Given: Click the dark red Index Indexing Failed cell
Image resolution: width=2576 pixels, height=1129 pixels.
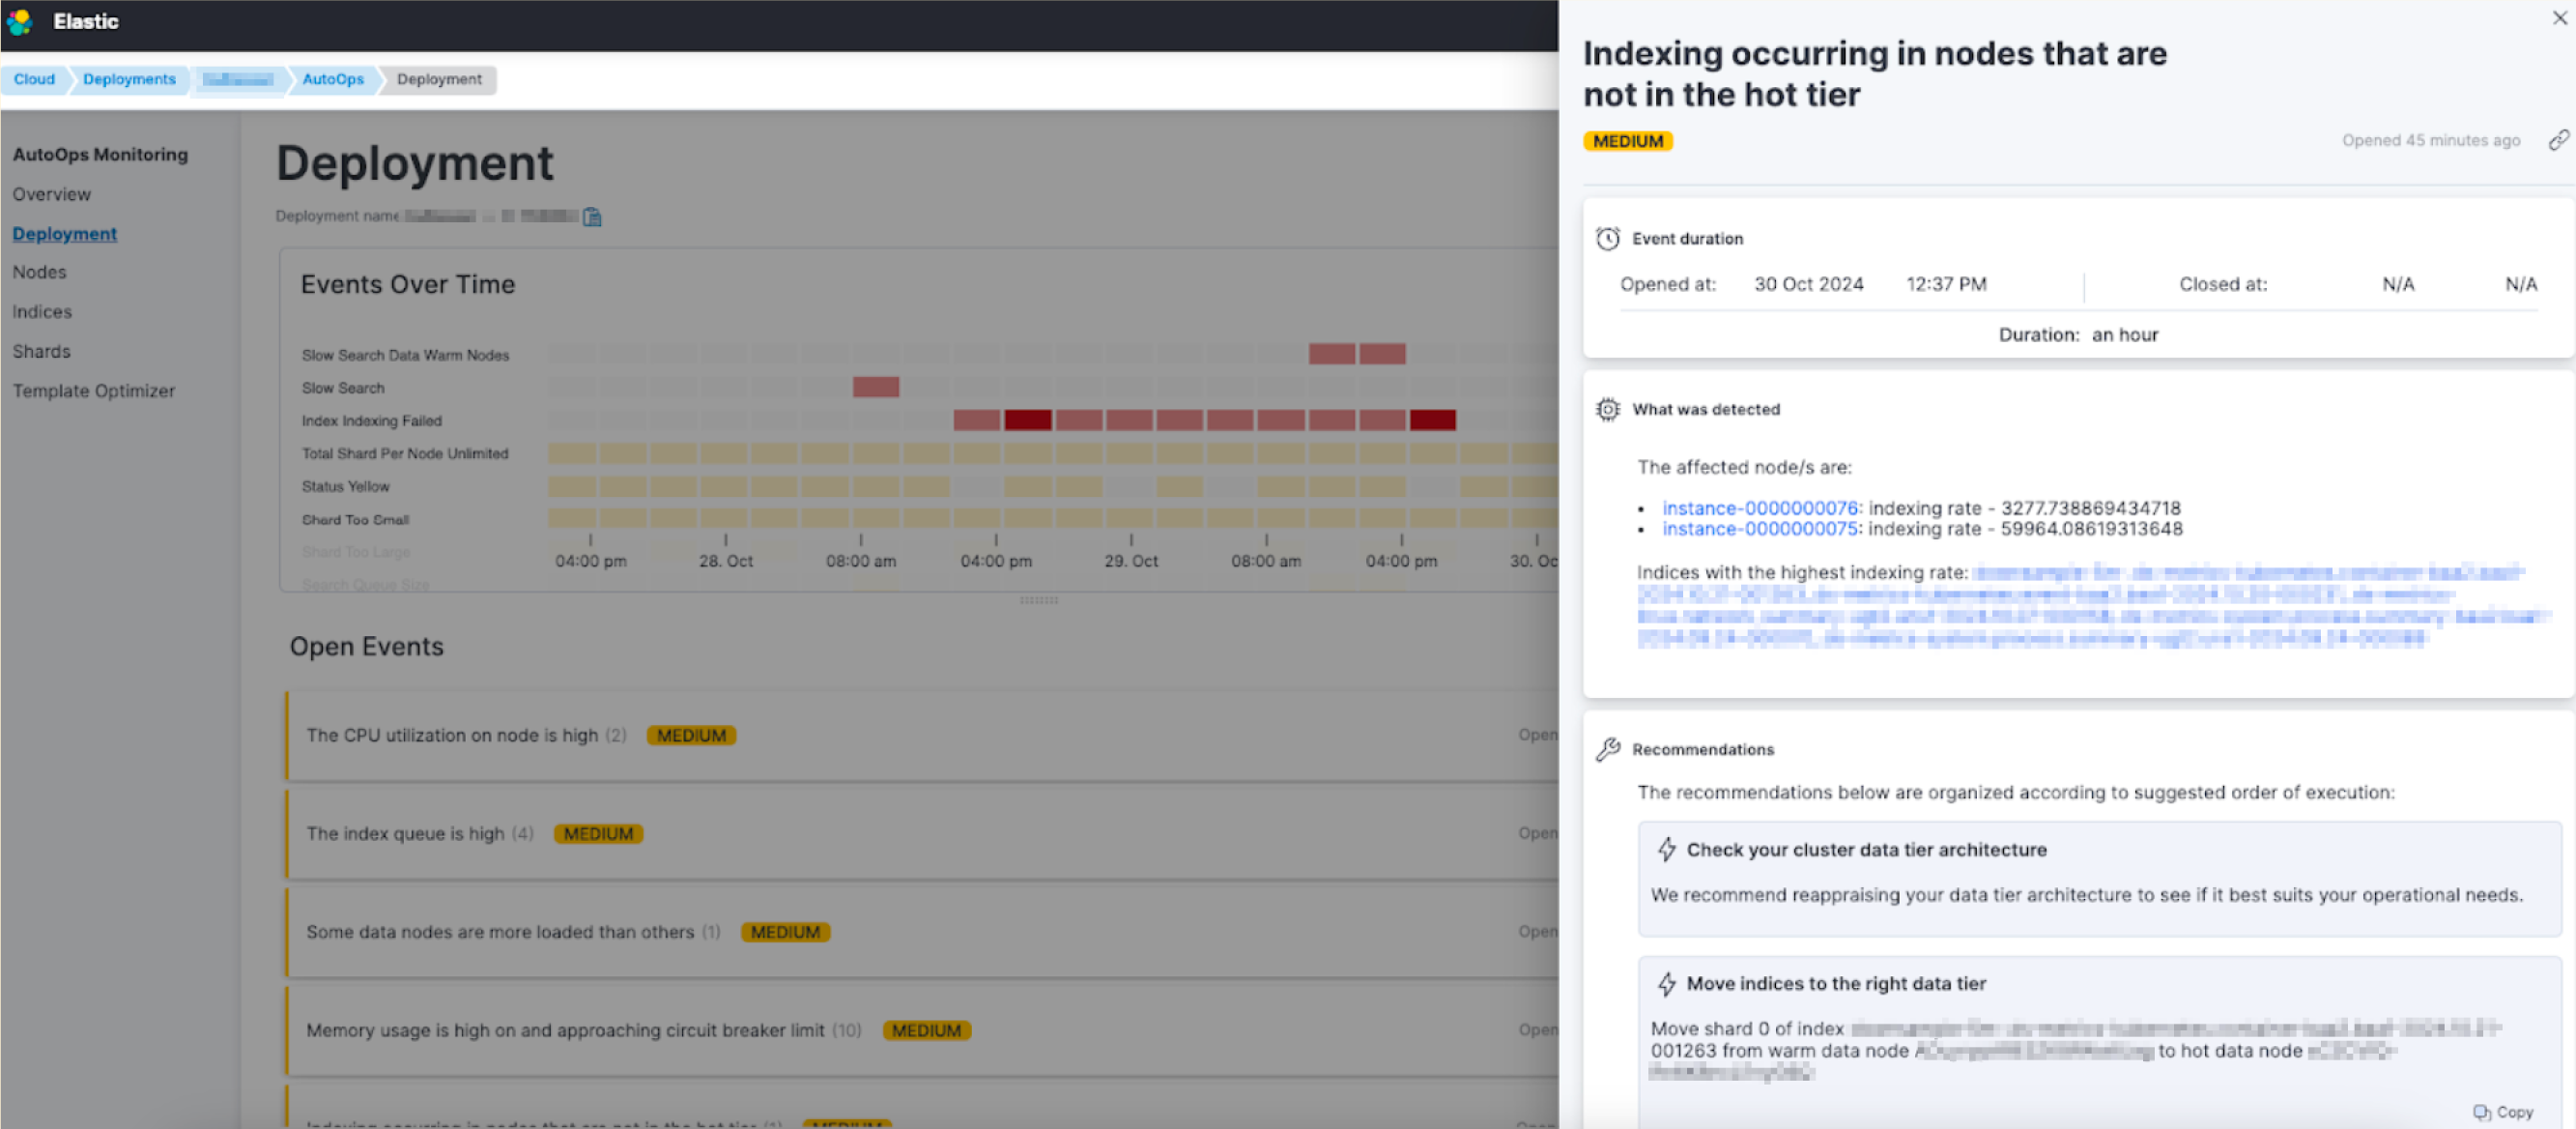Looking at the screenshot, I should tap(1027, 420).
